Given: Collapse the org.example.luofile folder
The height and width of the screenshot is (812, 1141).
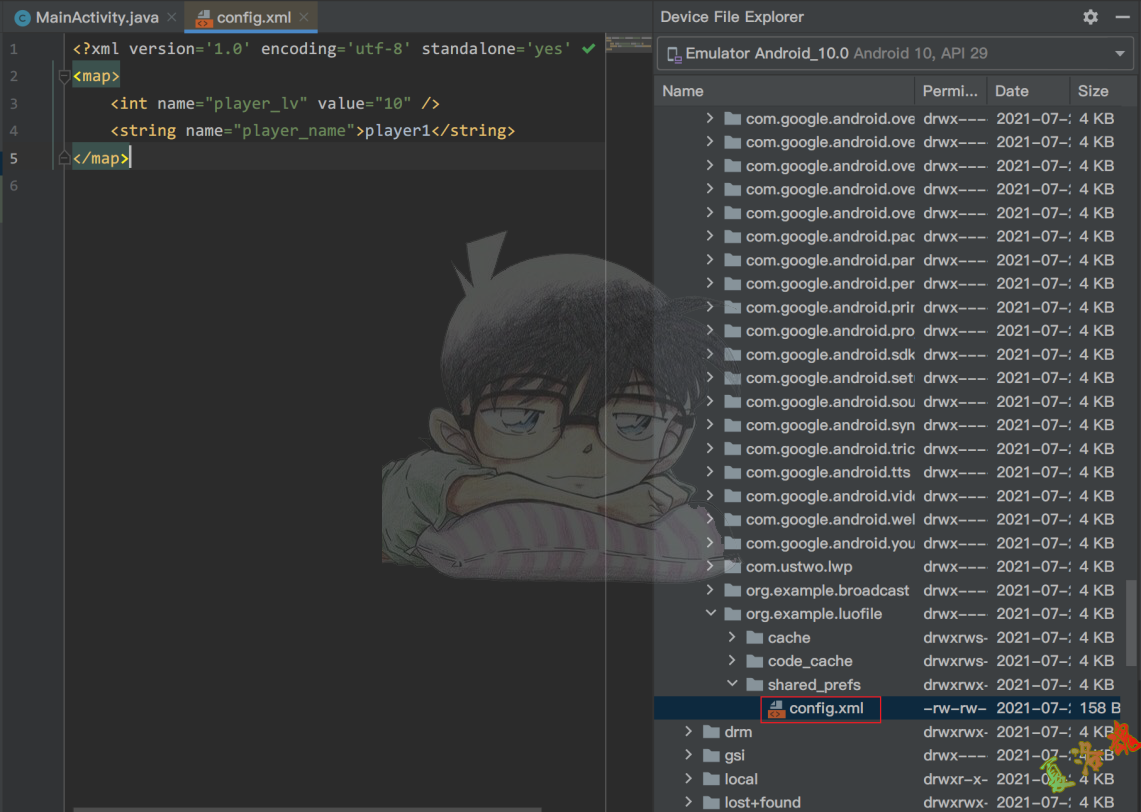Looking at the screenshot, I should [710, 614].
